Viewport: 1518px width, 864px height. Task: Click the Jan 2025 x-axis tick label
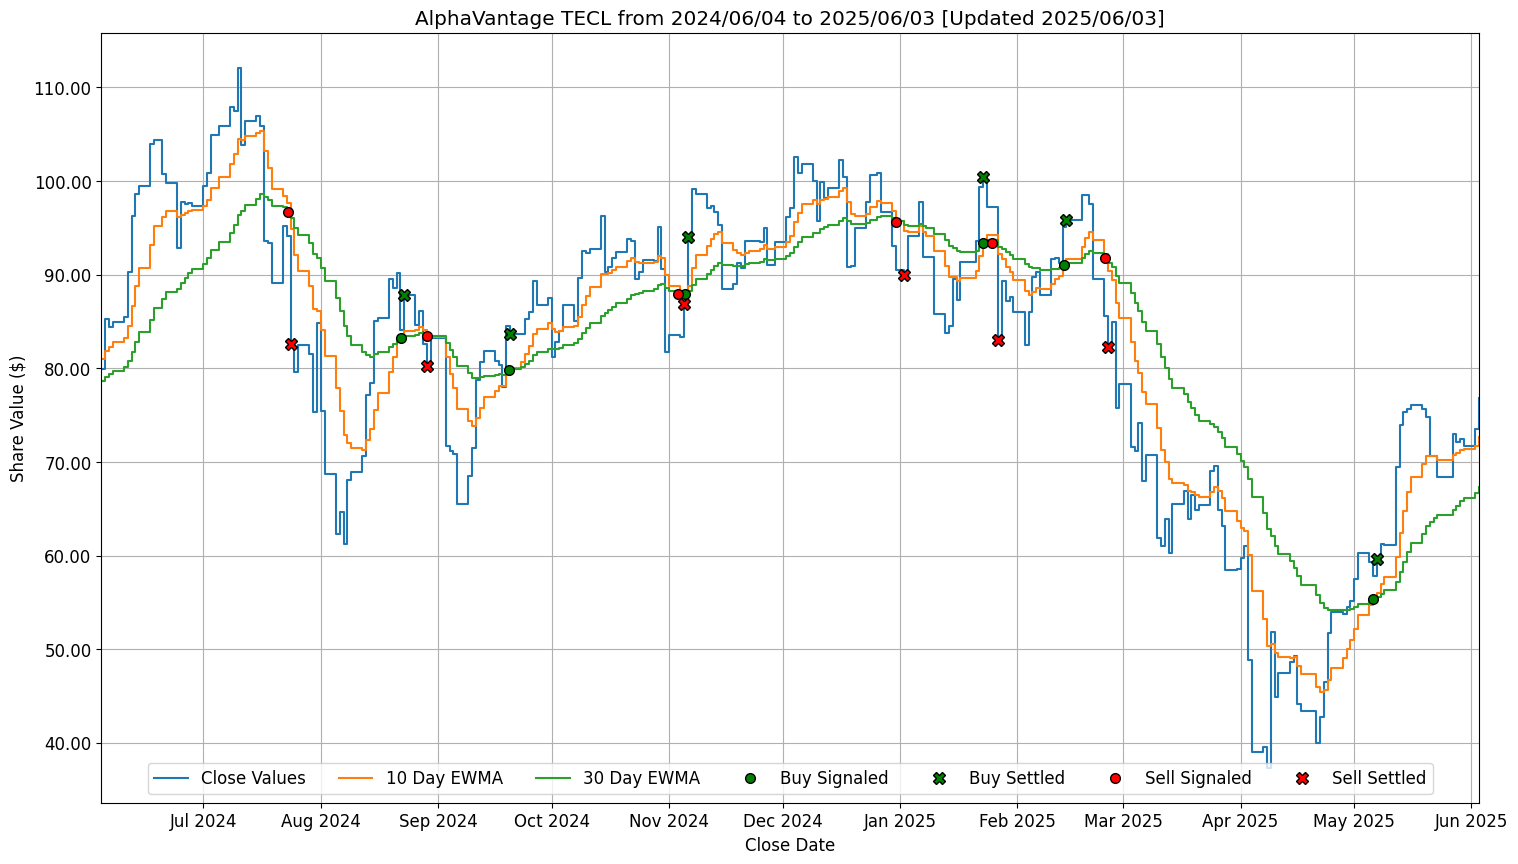click(x=900, y=821)
